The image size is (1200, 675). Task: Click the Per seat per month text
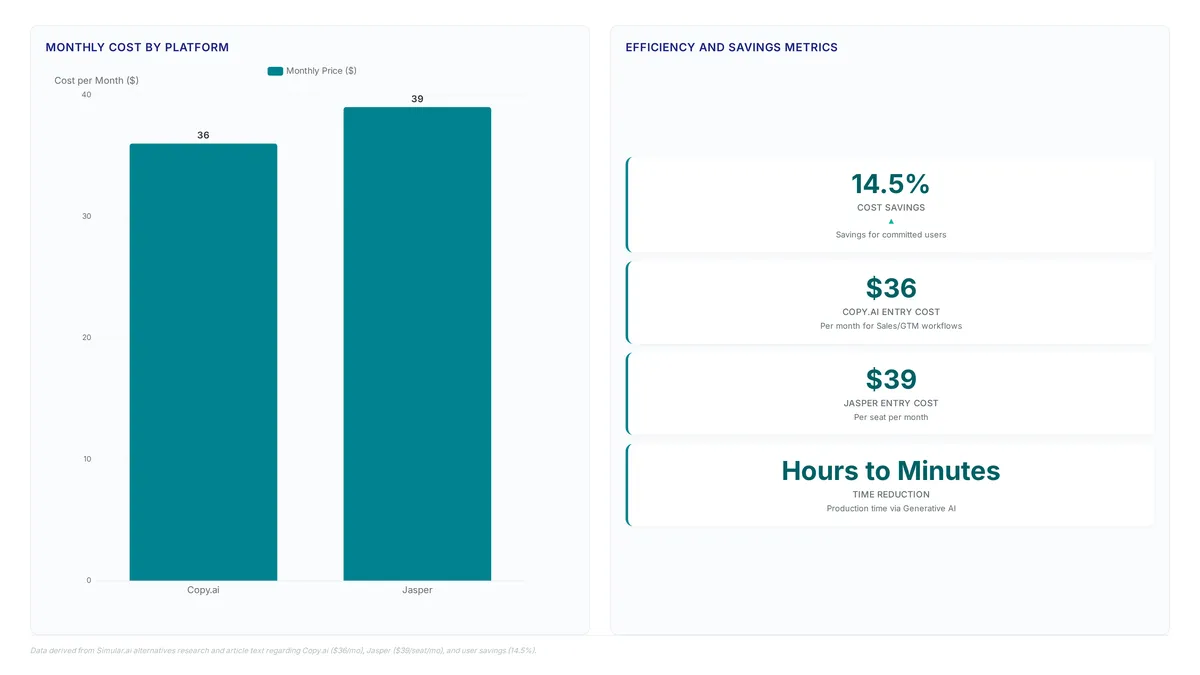click(890, 417)
